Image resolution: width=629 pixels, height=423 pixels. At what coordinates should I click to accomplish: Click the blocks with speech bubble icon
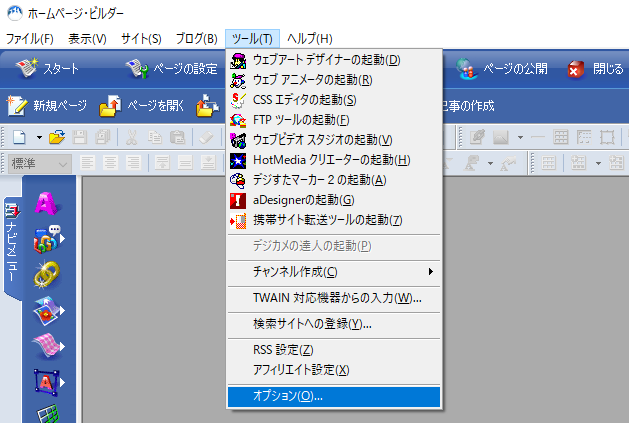pyautogui.click(x=48, y=239)
